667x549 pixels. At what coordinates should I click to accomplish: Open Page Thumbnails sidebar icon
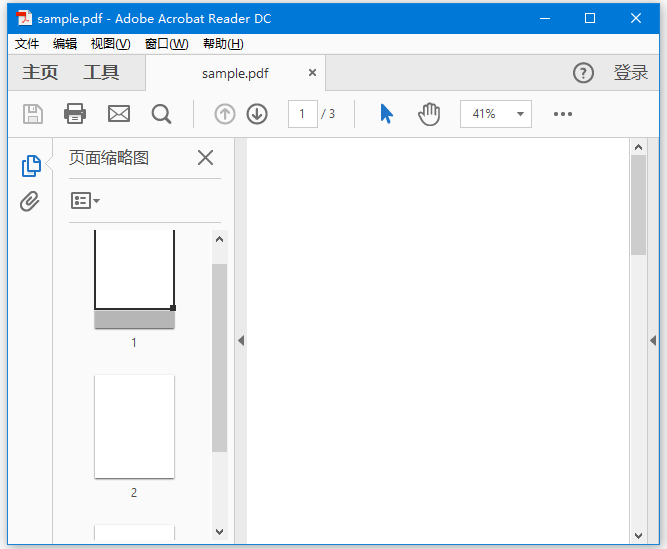coord(31,166)
